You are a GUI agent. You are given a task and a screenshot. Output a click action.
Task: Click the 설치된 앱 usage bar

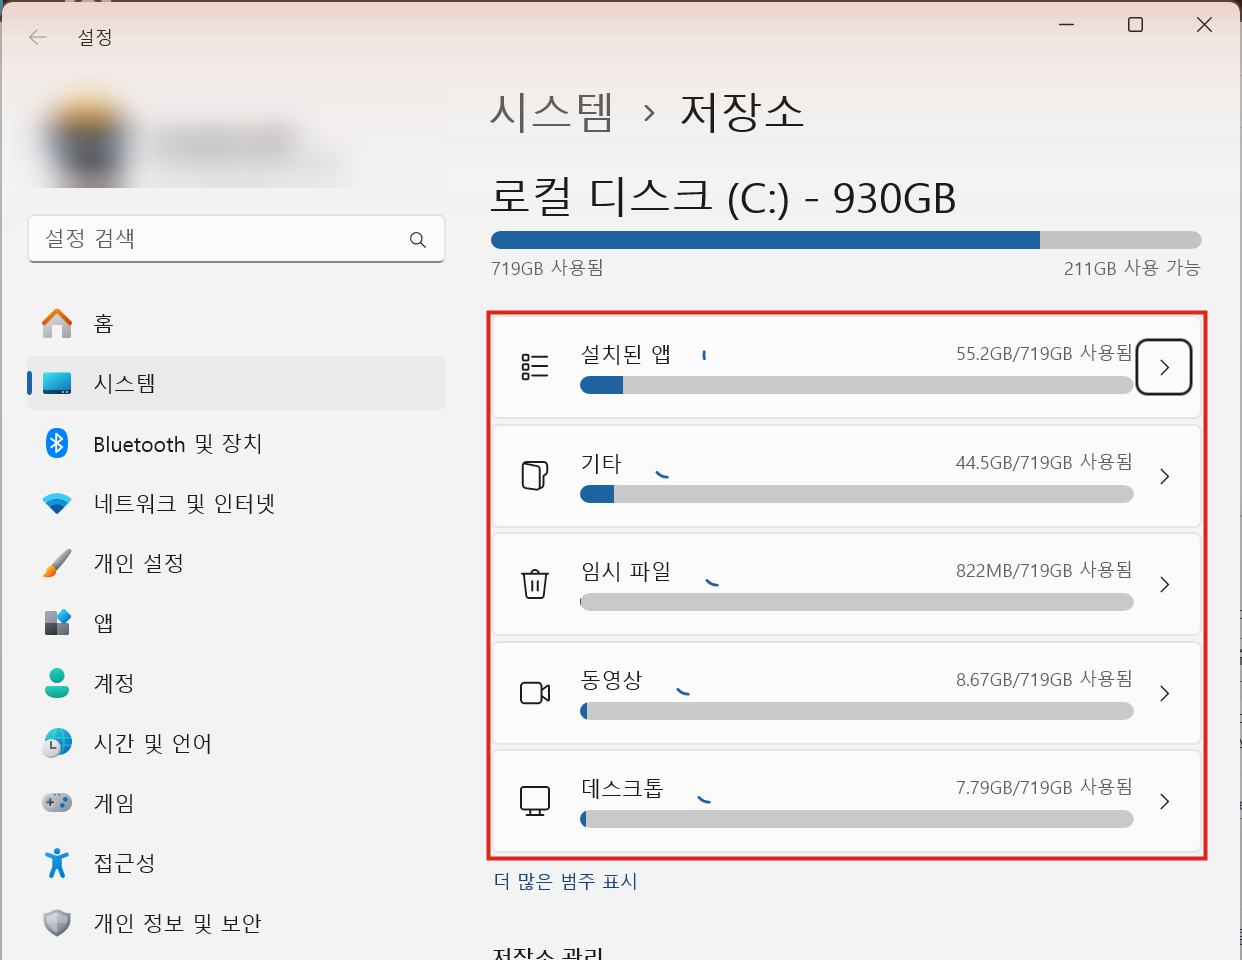coord(857,385)
